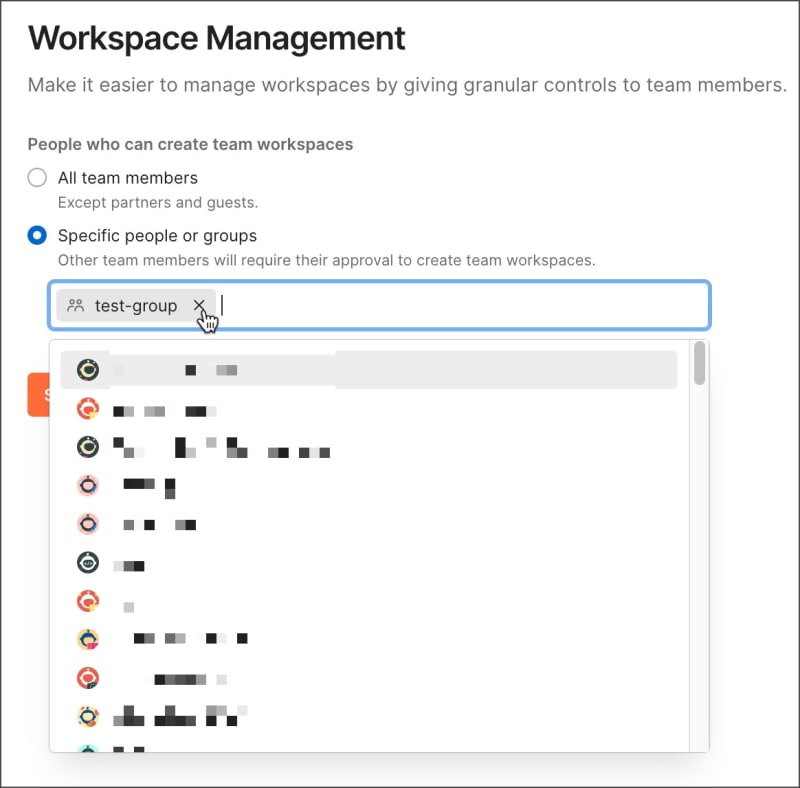This screenshot has width=800, height=788.
Task: Click the pink avatar on the fifth suggestion
Action: point(89,523)
